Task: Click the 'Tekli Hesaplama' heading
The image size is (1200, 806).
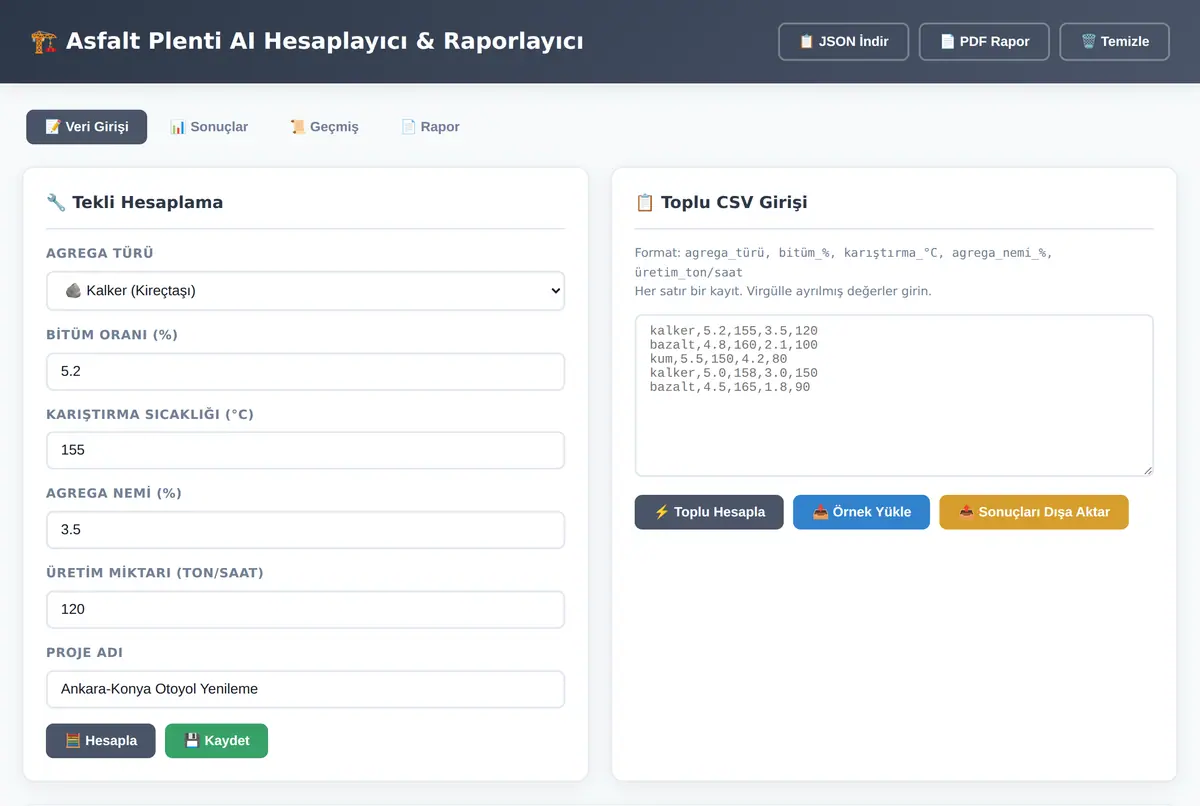Action: pyautogui.click(x=147, y=202)
